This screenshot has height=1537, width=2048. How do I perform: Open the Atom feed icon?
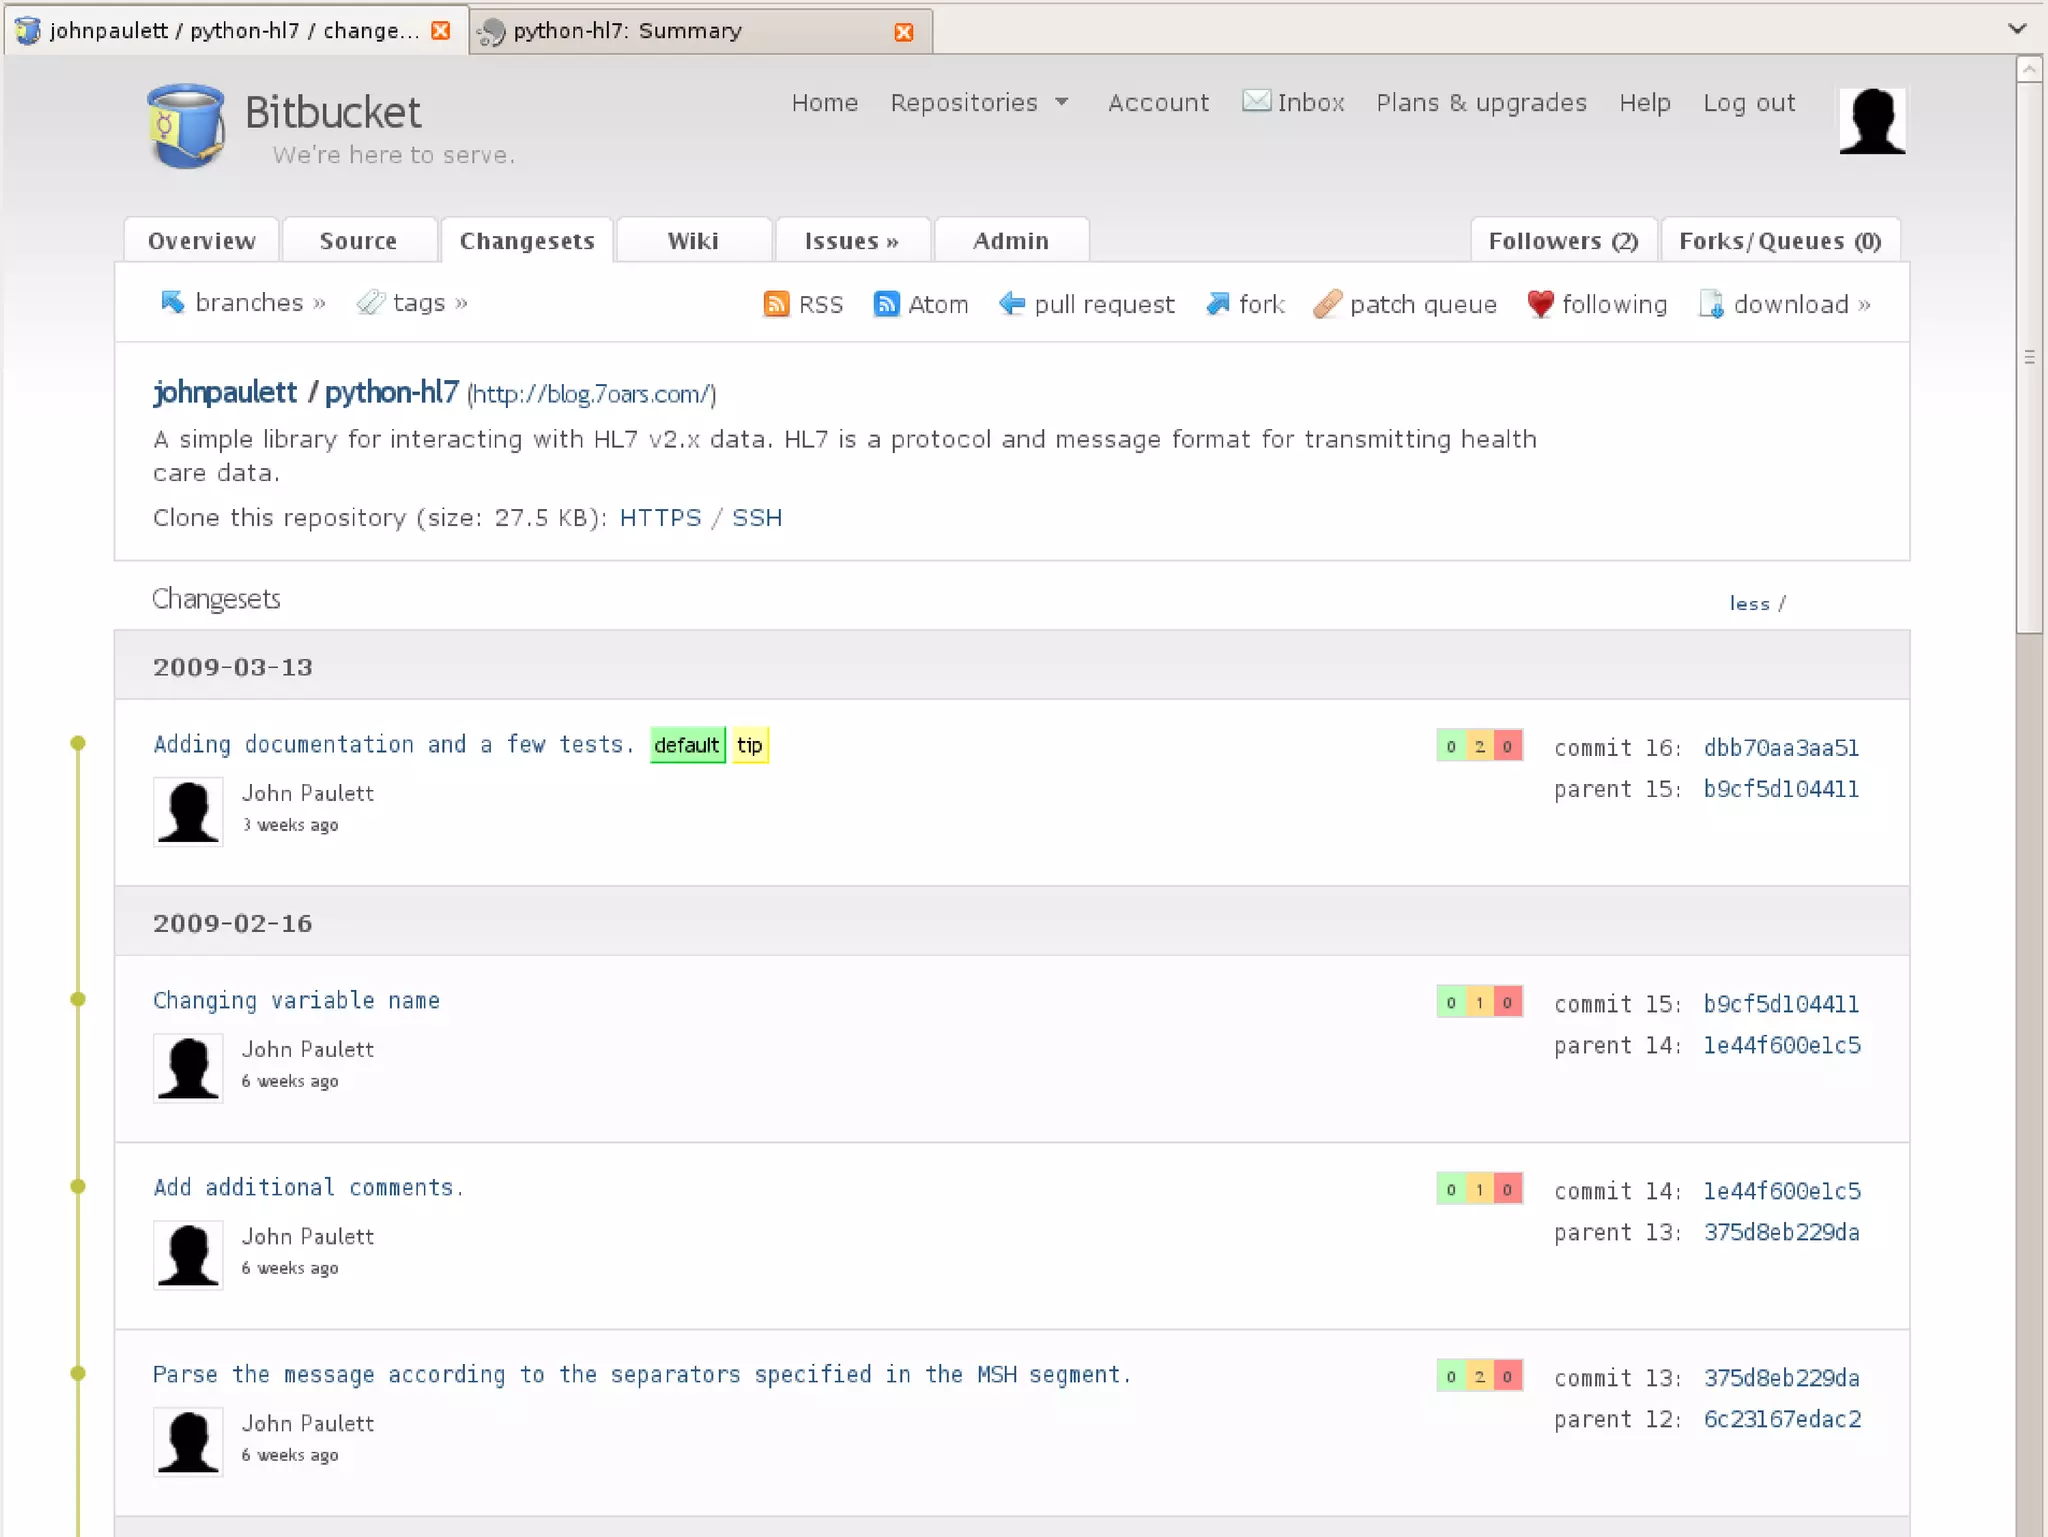[886, 304]
